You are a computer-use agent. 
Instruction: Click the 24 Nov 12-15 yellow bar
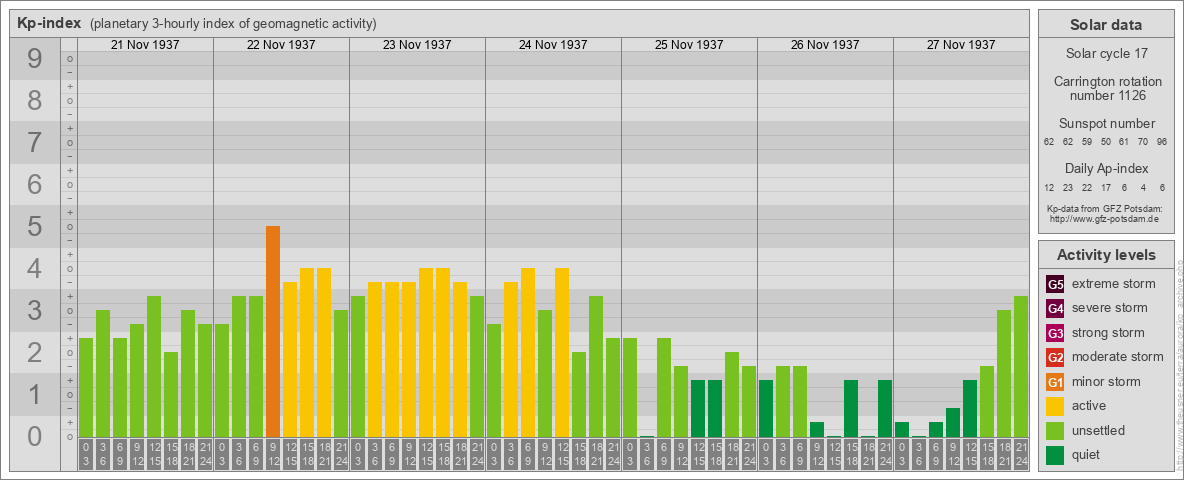561,352
